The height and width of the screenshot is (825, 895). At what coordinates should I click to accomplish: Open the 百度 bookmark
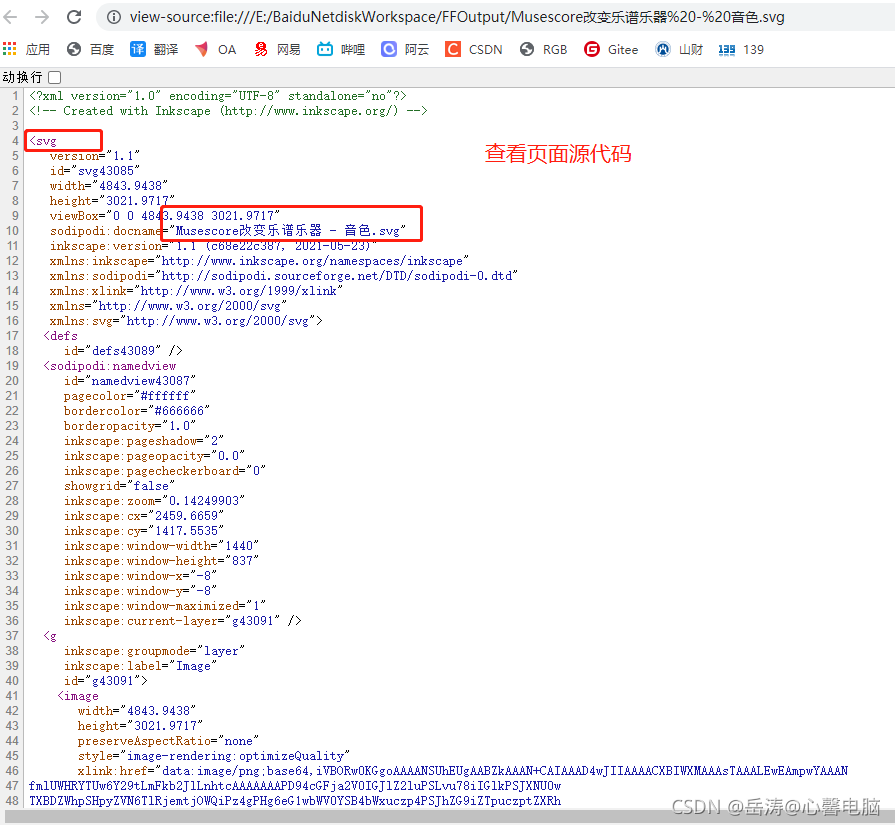90,50
